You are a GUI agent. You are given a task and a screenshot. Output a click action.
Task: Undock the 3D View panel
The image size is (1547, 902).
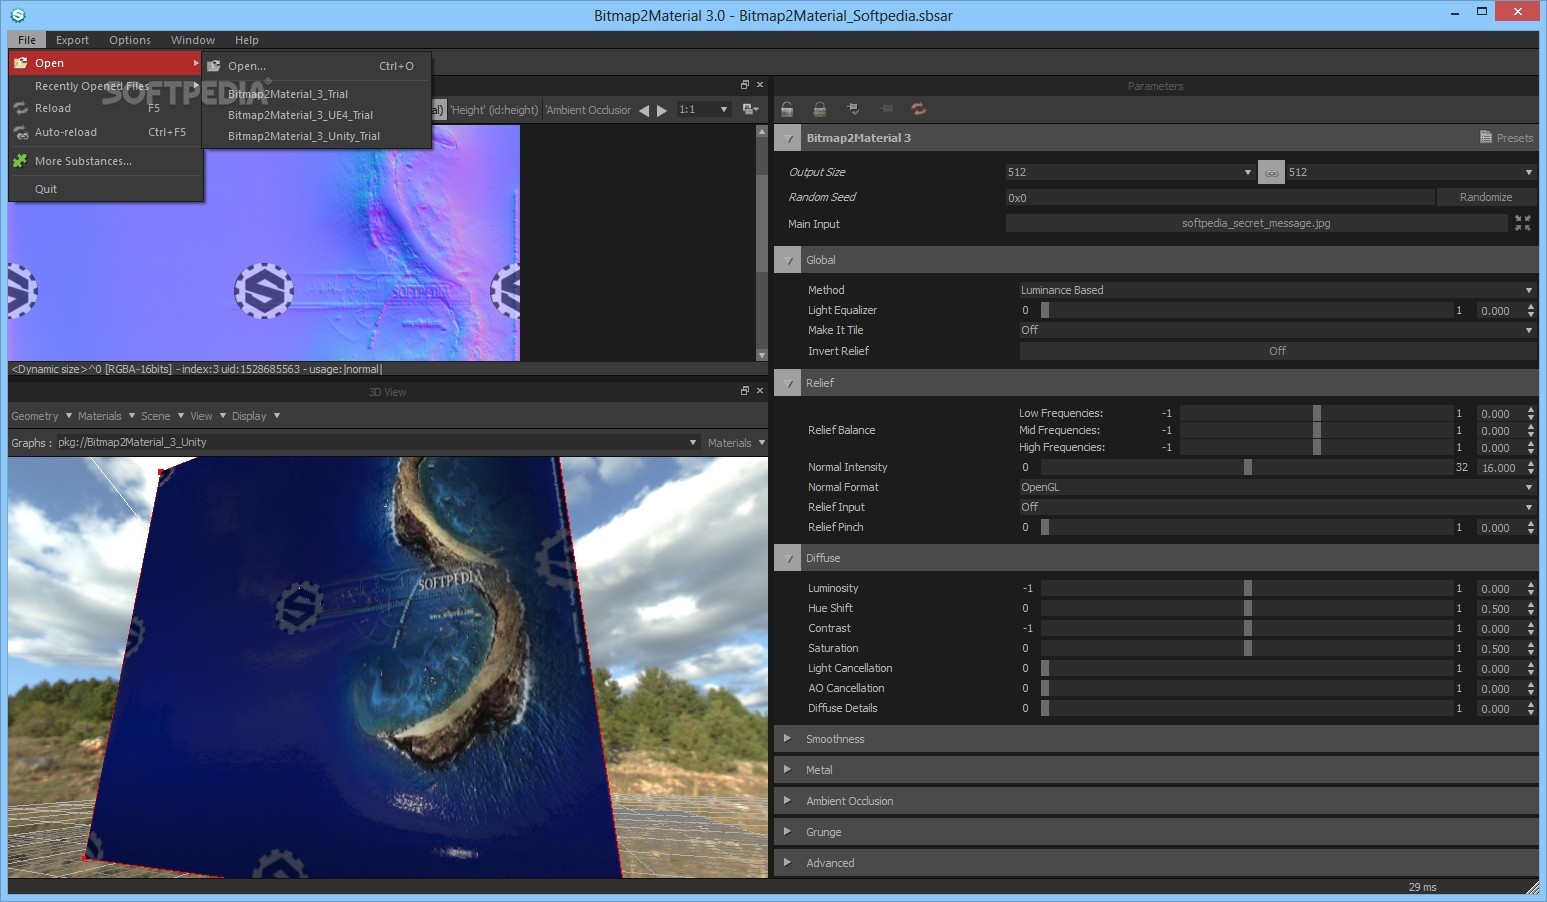coord(745,391)
